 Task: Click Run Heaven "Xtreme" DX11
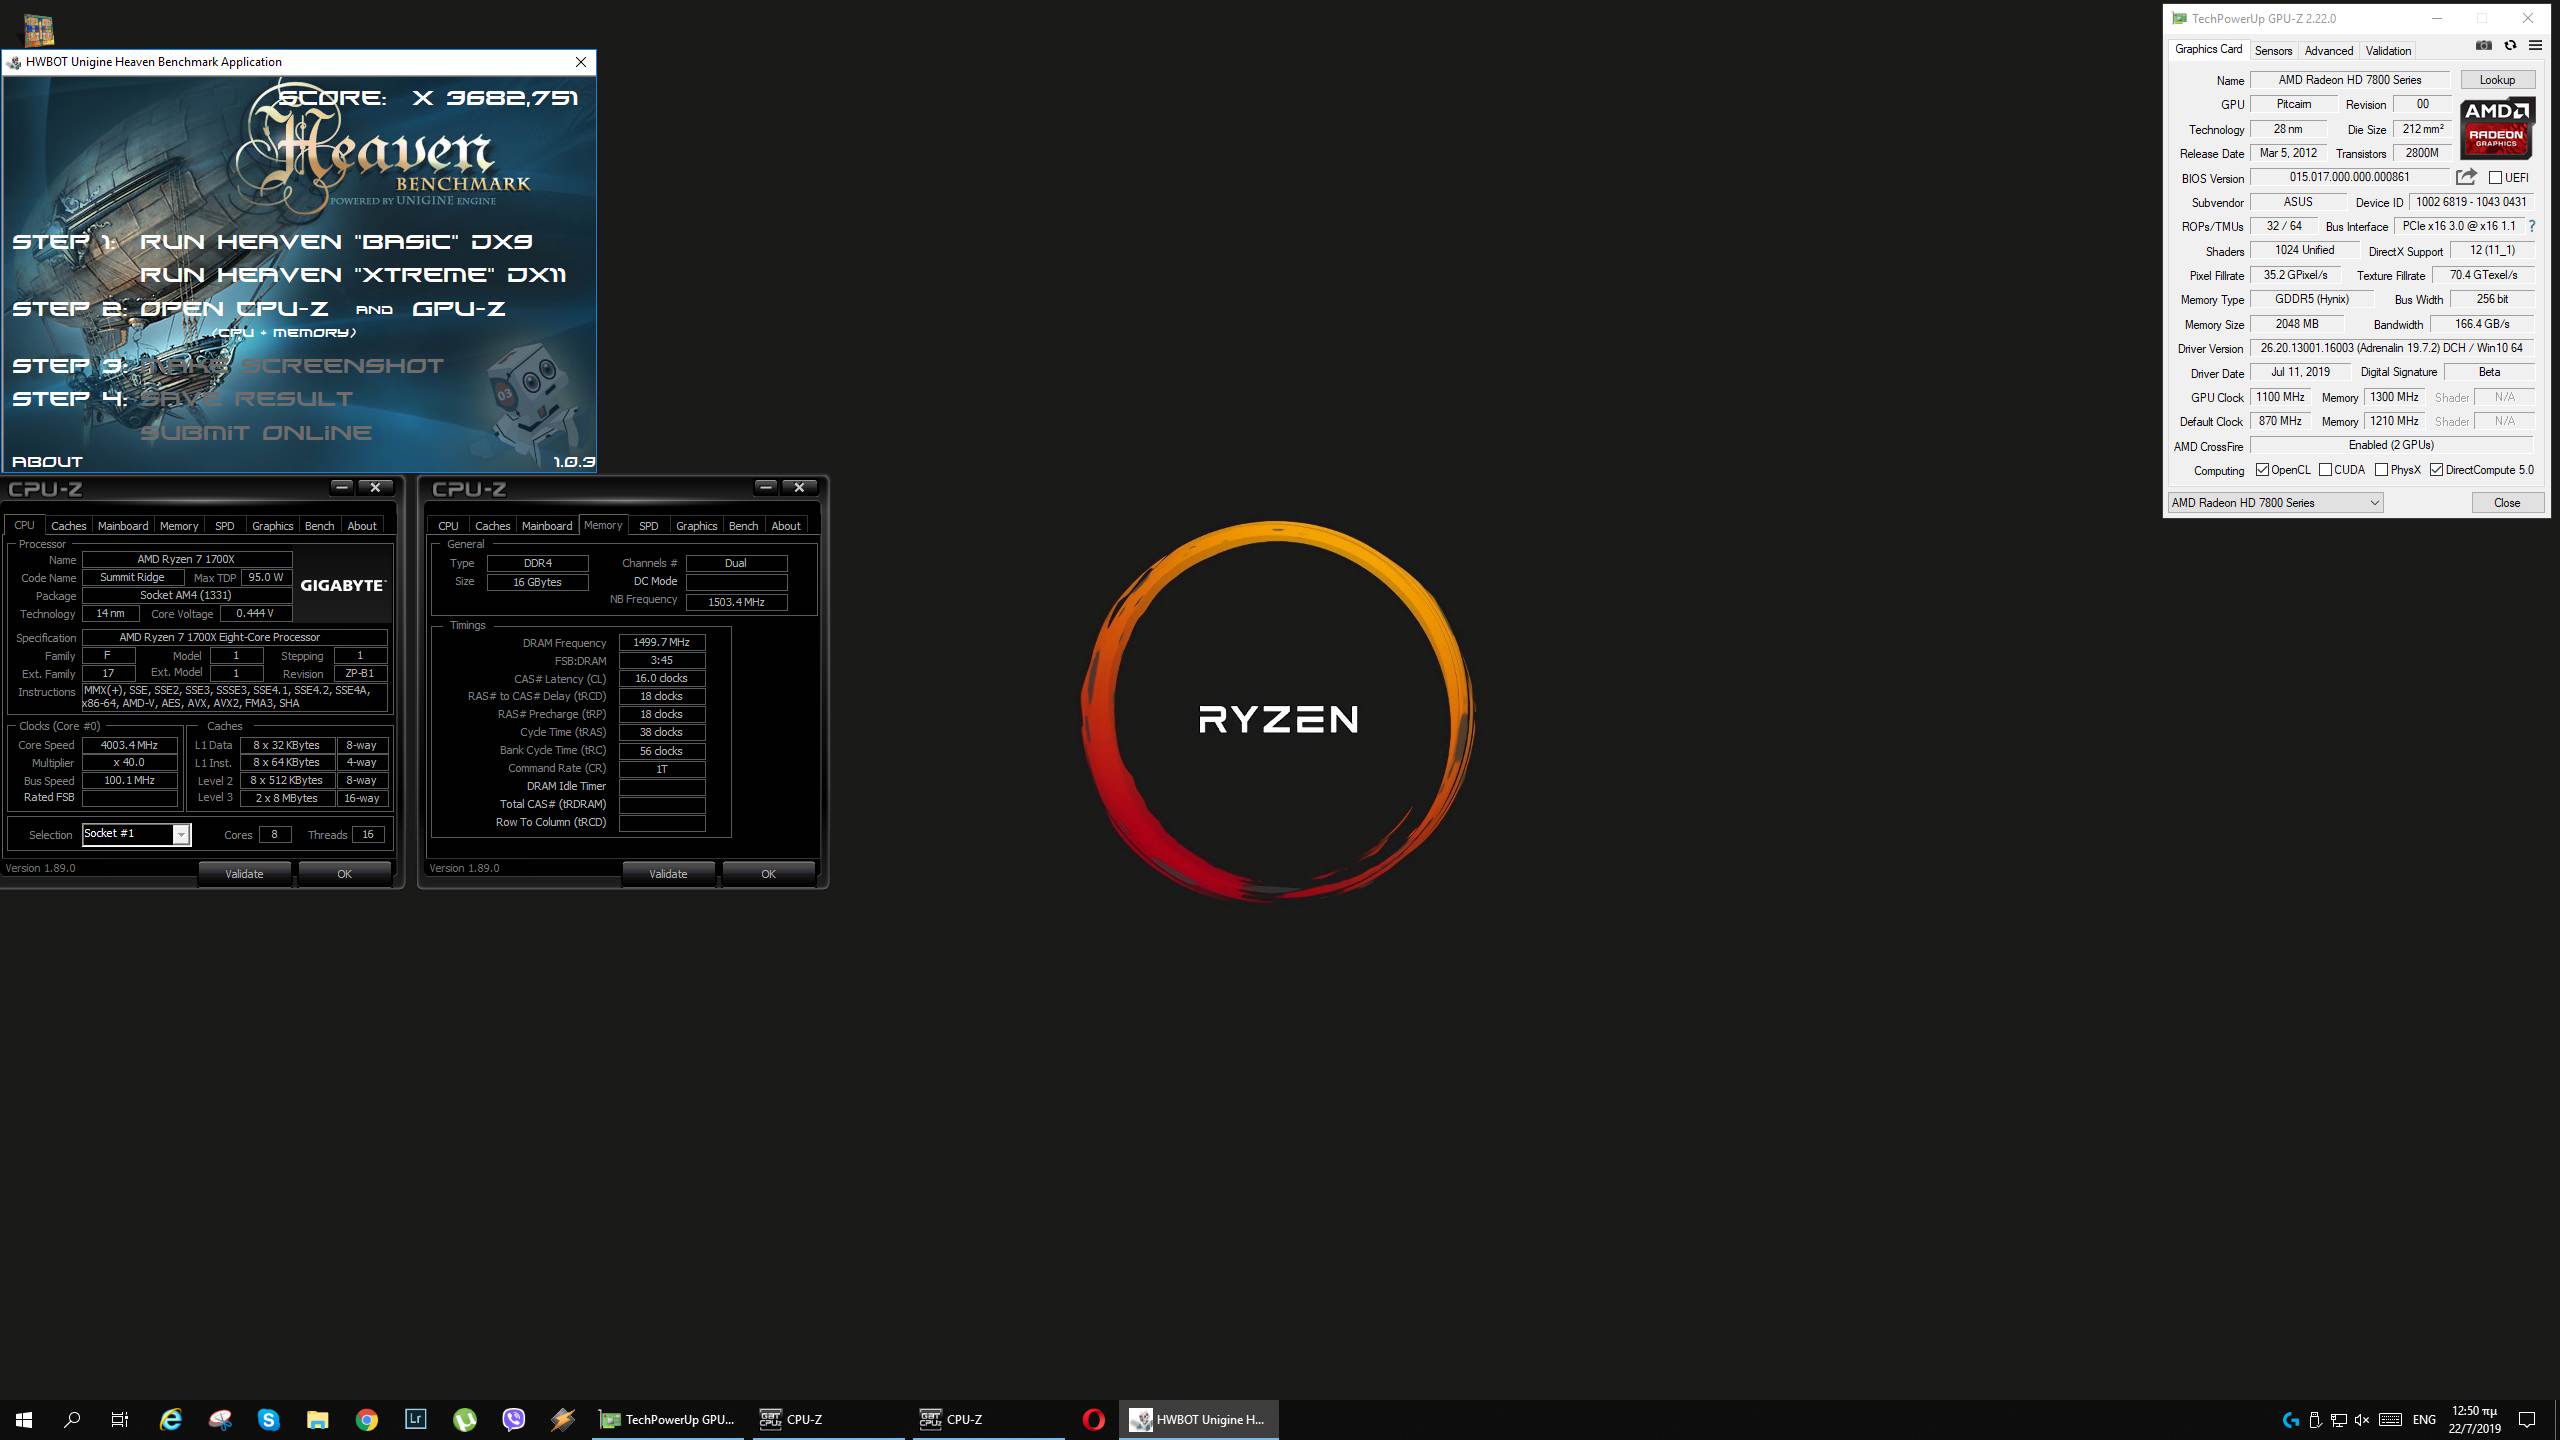click(353, 275)
